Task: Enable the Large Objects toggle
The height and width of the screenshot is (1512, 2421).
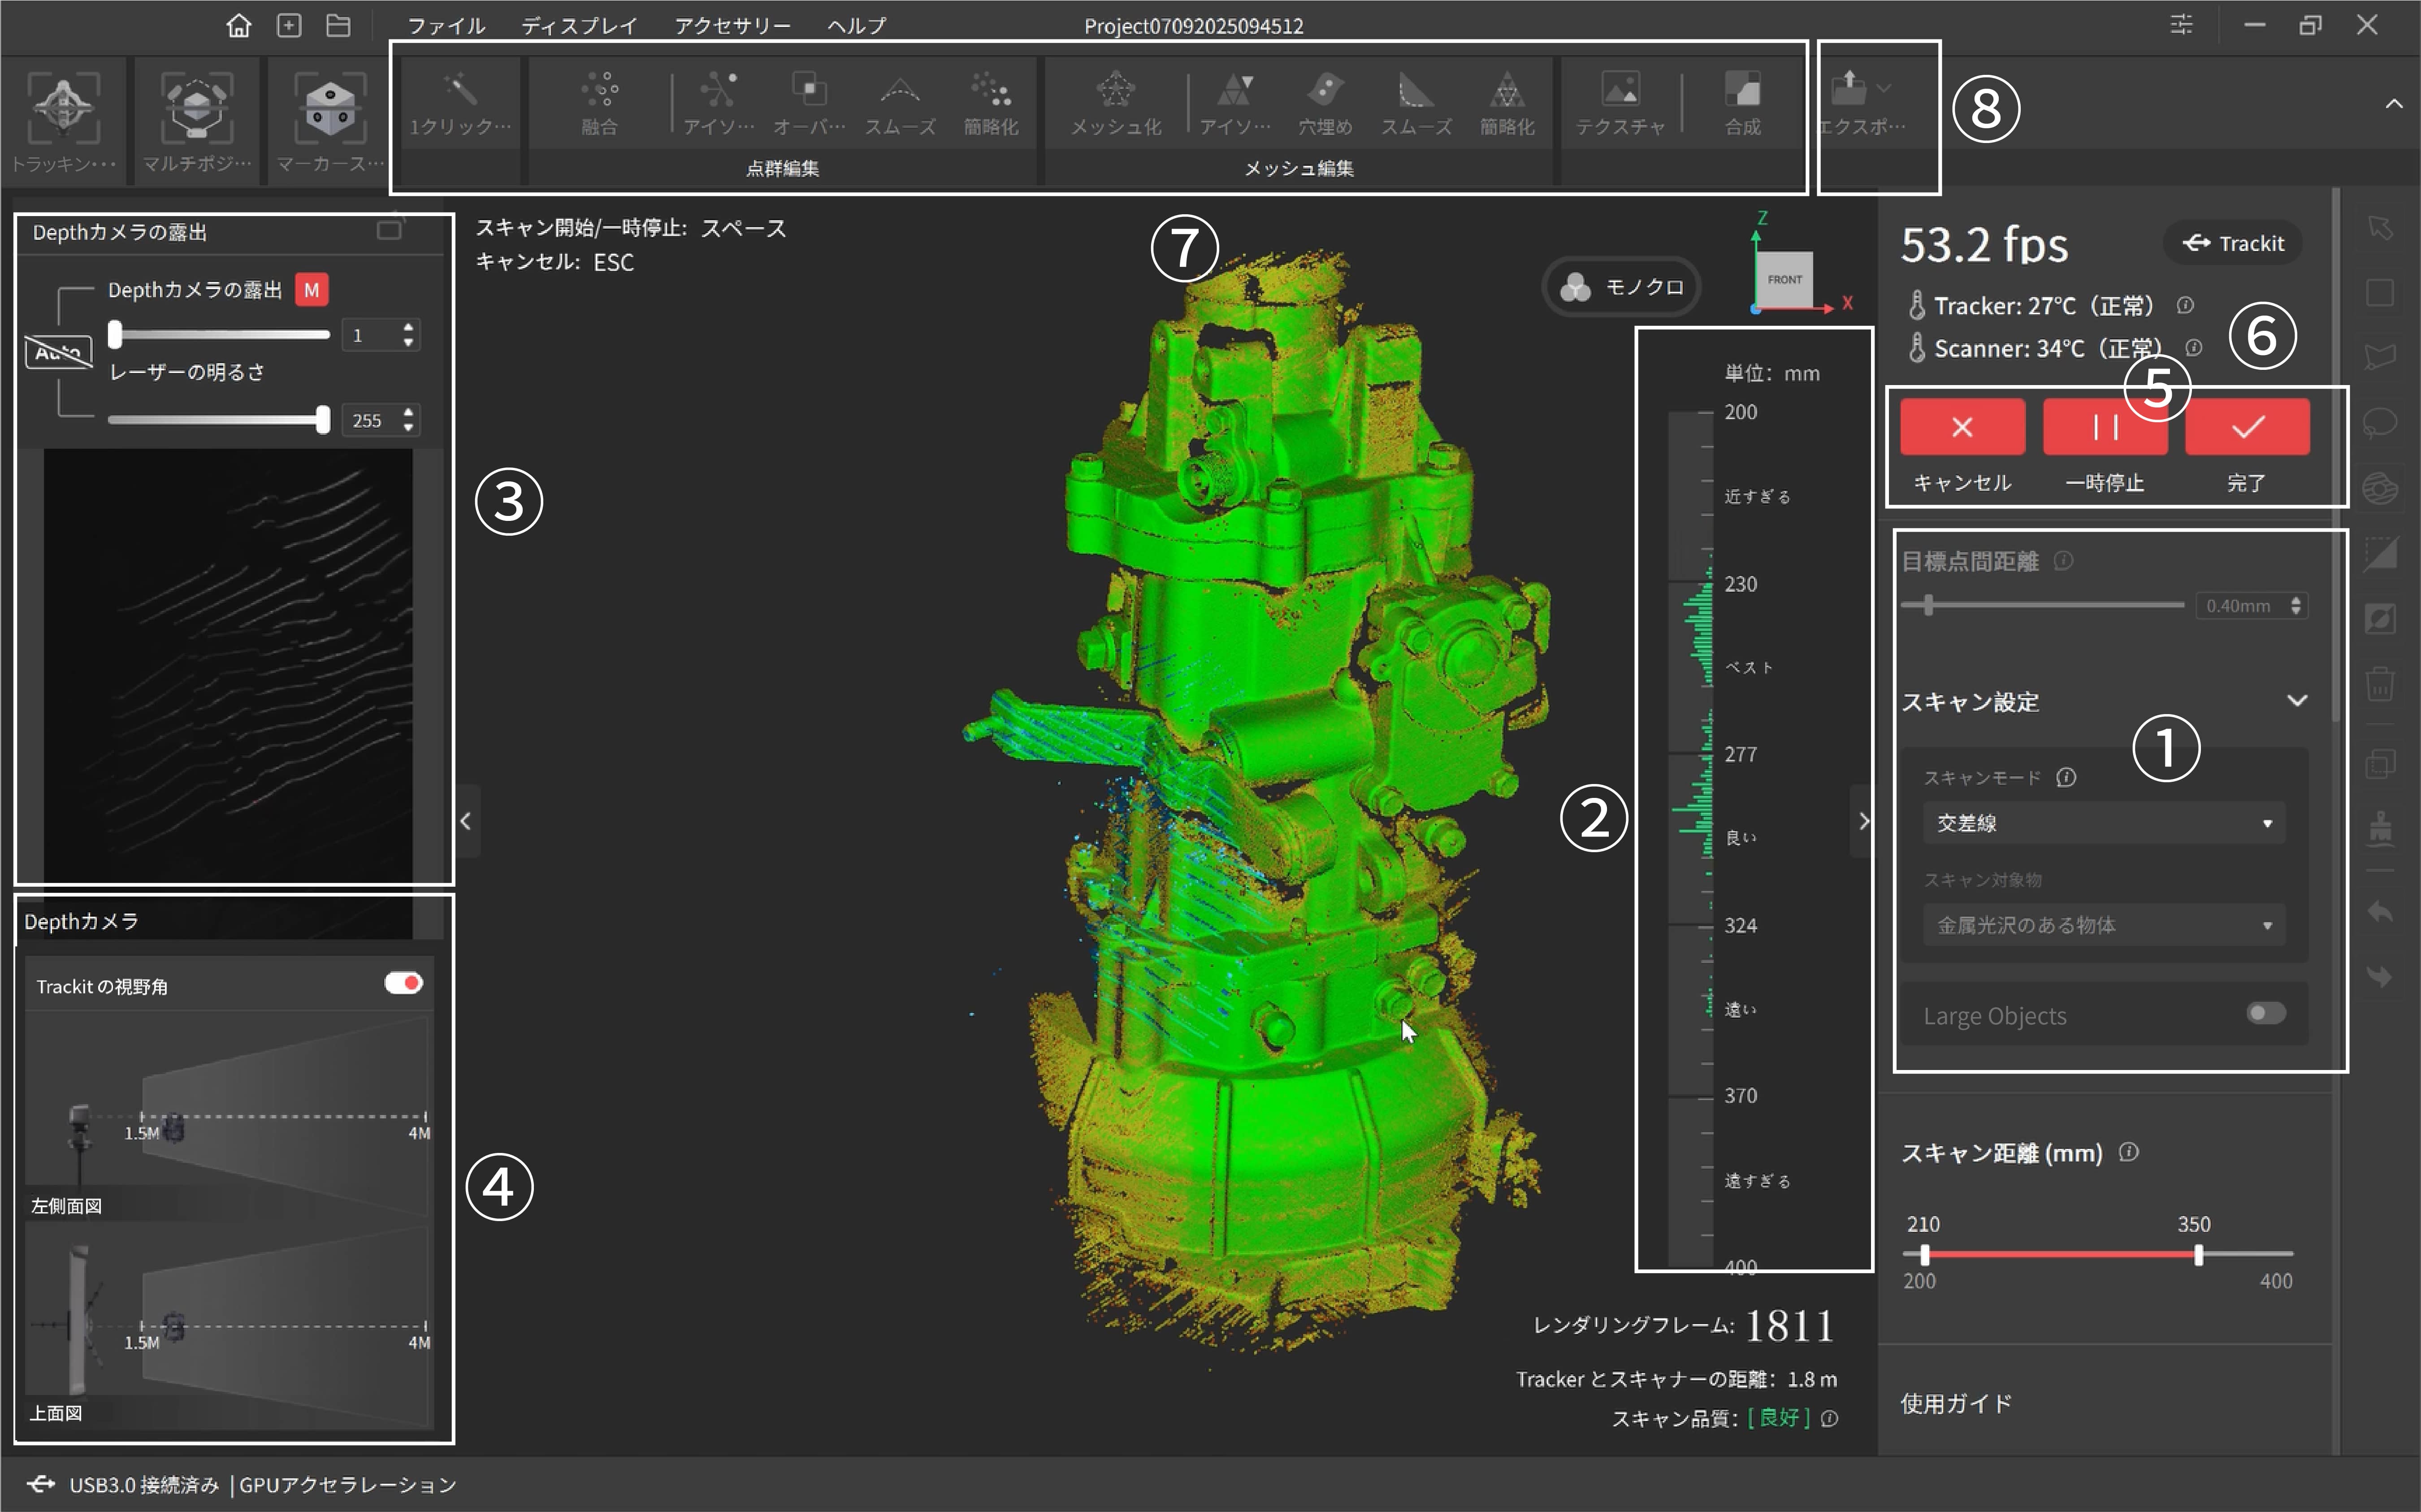Action: point(2266,1014)
